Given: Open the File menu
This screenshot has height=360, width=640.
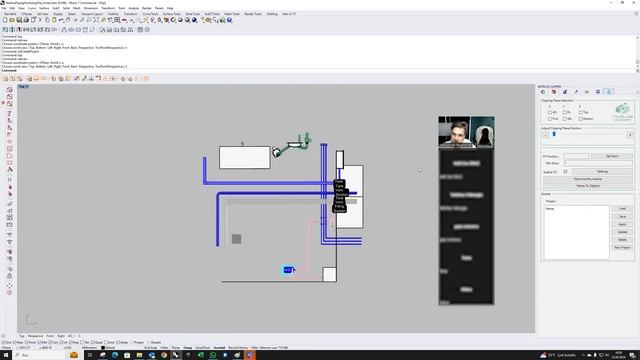Looking at the screenshot, I should pyautogui.click(x=4, y=8).
